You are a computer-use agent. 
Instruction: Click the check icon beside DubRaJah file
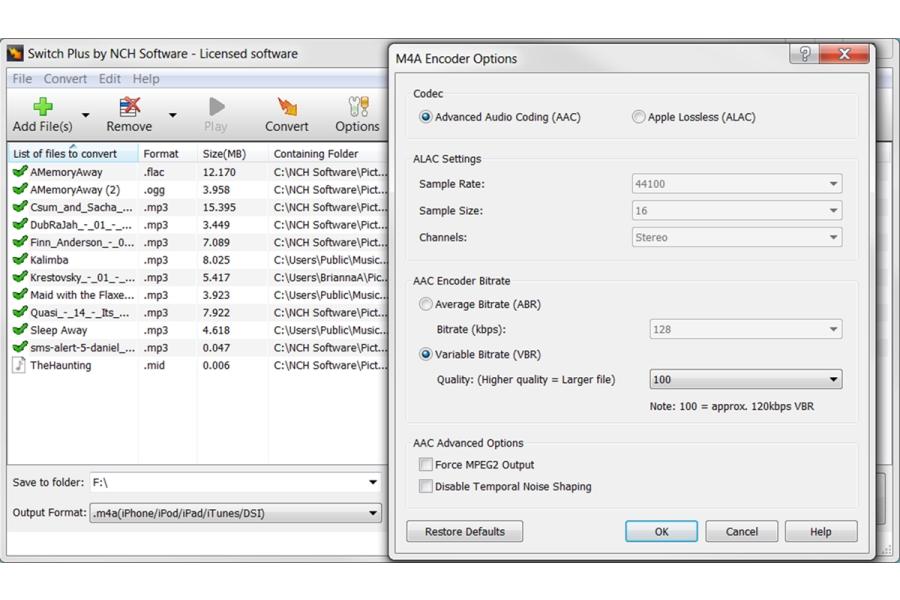(20, 224)
